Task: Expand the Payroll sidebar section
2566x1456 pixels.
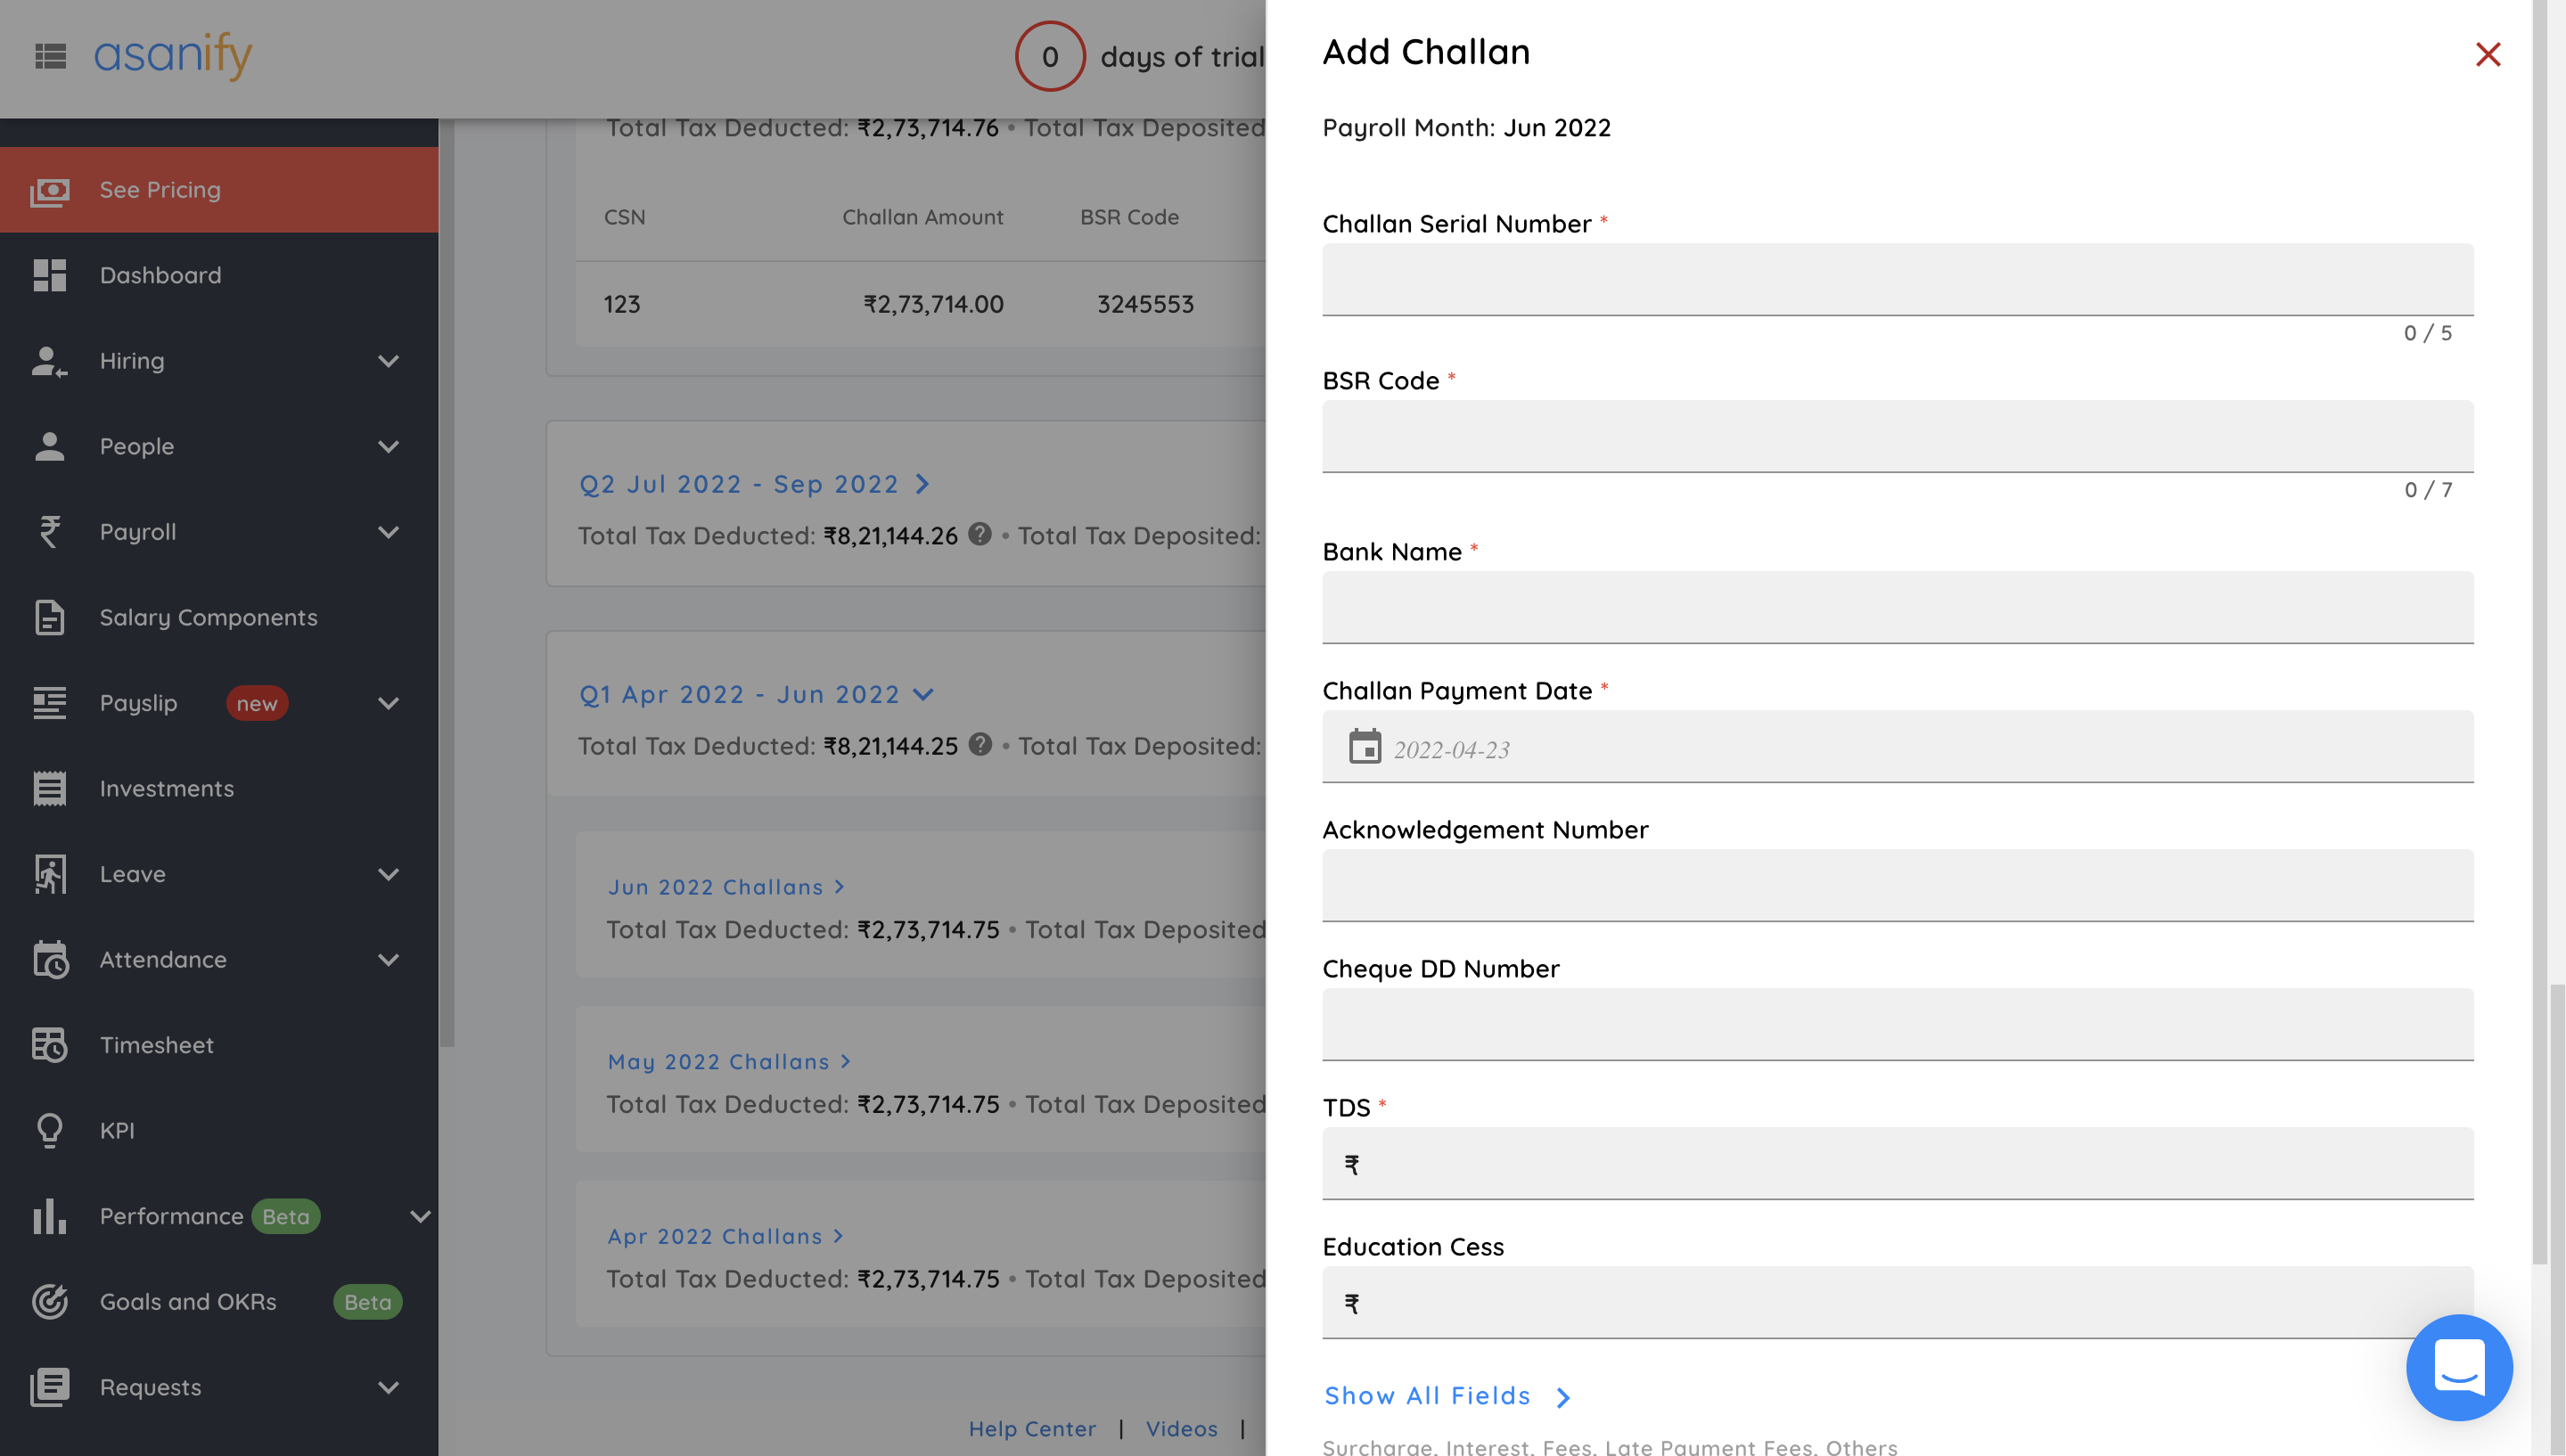Action: [388, 532]
